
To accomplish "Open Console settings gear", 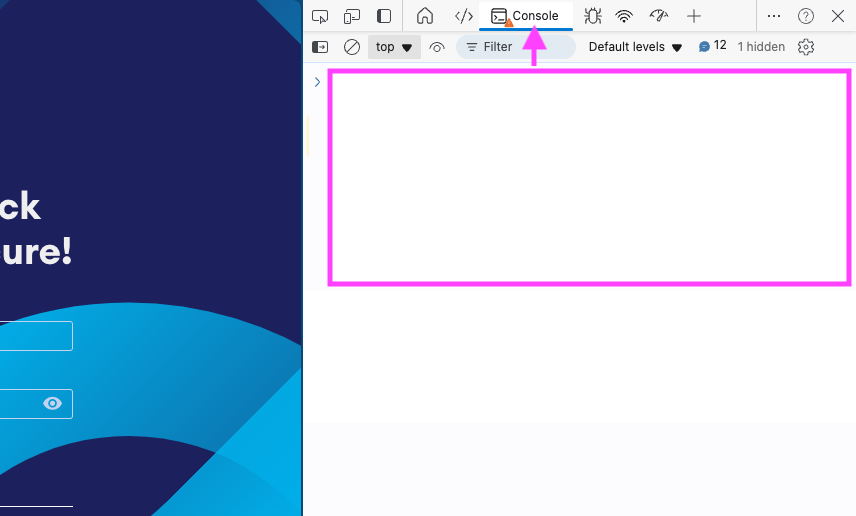I will click(806, 47).
